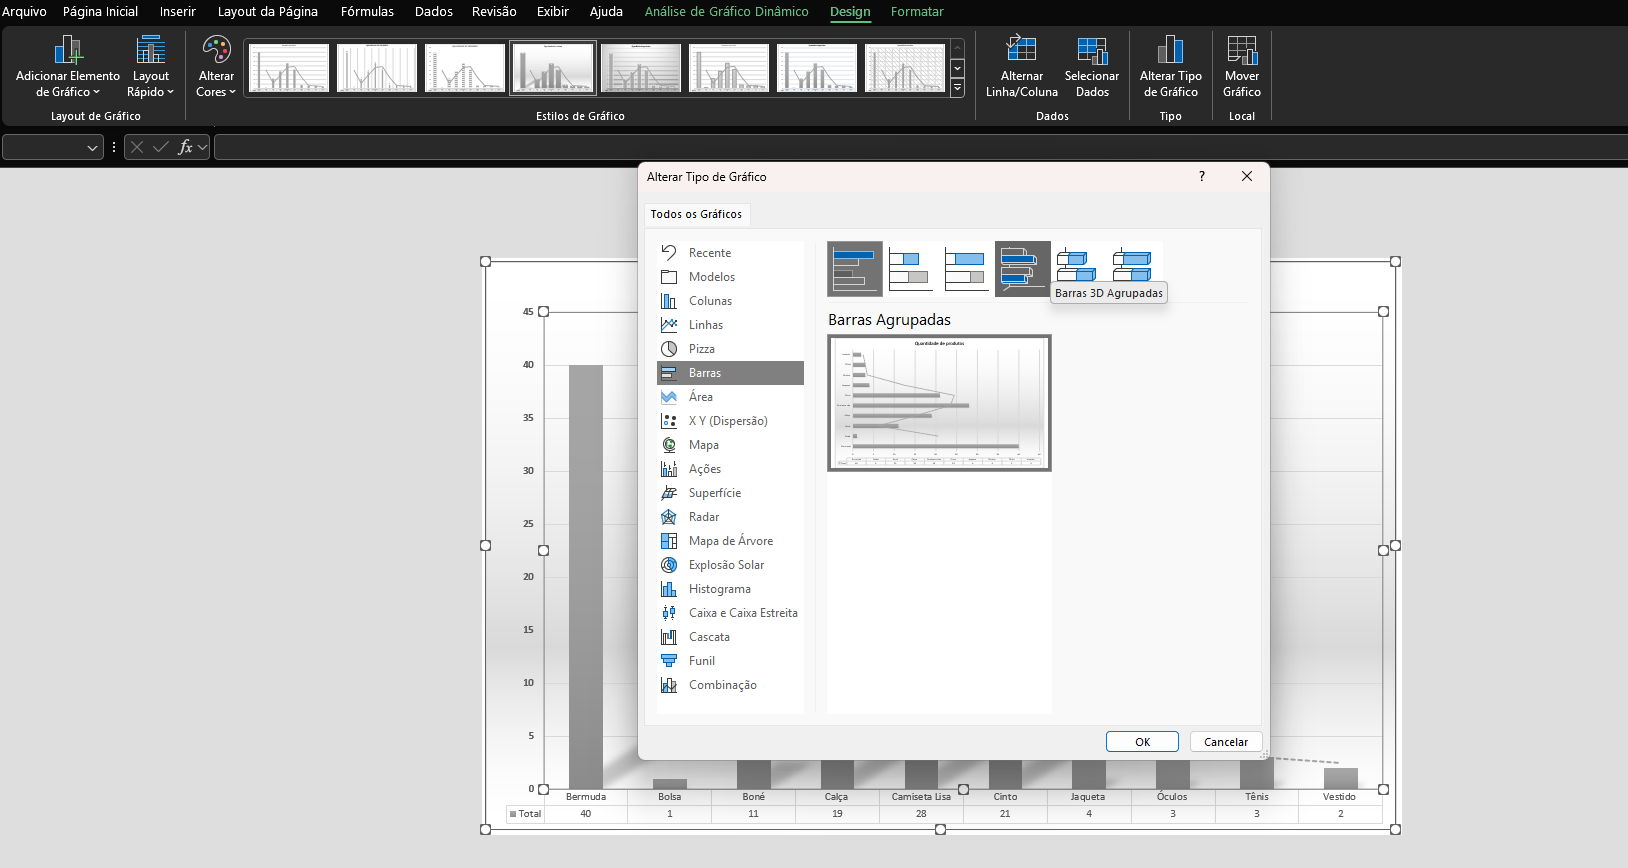The image size is (1628, 868).
Task: Switch to Inserir ribbon tab
Action: 177,12
